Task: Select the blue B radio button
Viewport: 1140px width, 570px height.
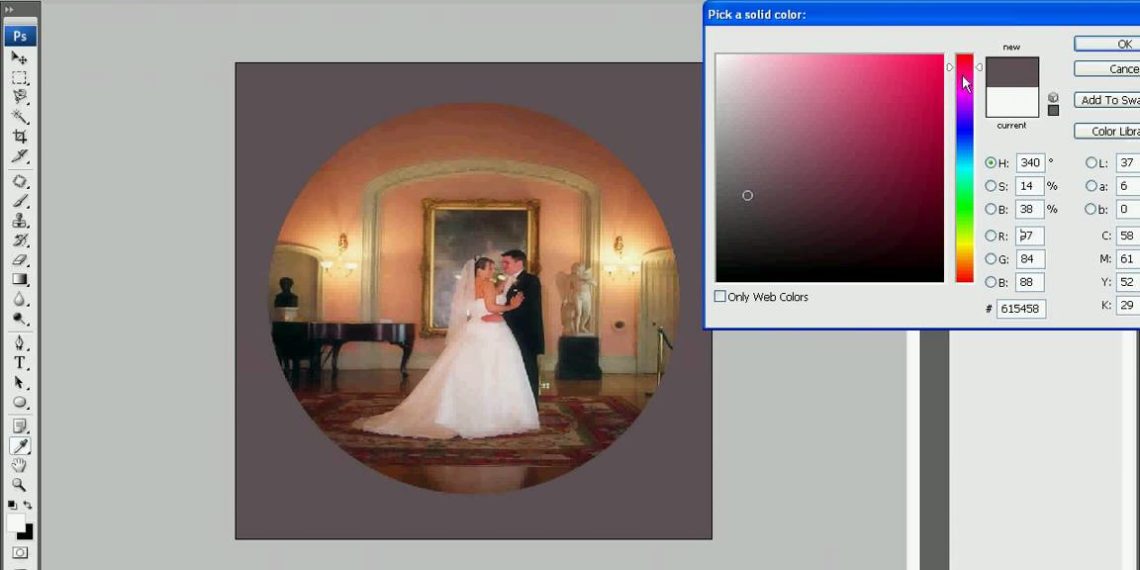Action: (x=990, y=281)
